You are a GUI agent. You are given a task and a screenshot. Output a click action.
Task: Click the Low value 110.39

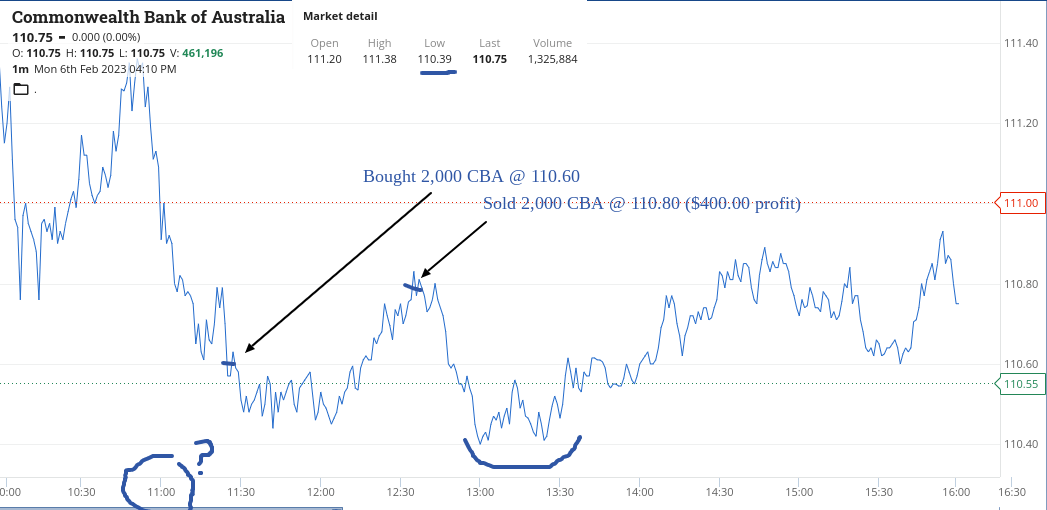coord(435,59)
